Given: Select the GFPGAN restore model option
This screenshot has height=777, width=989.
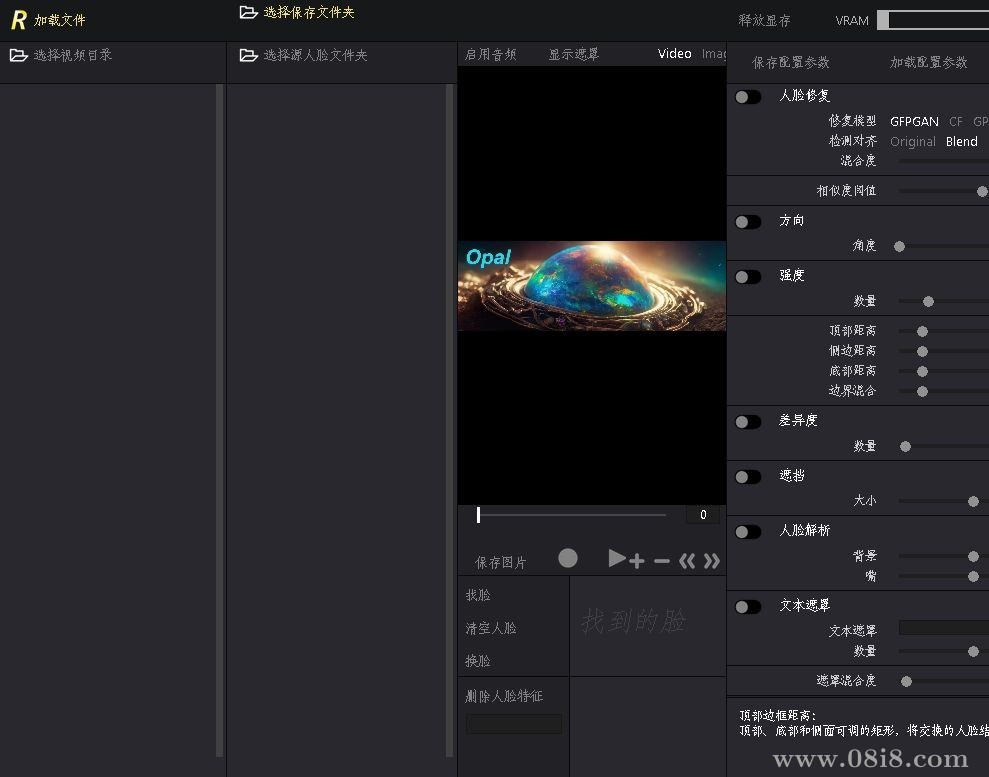Looking at the screenshot, I should [x=913, y=121].
